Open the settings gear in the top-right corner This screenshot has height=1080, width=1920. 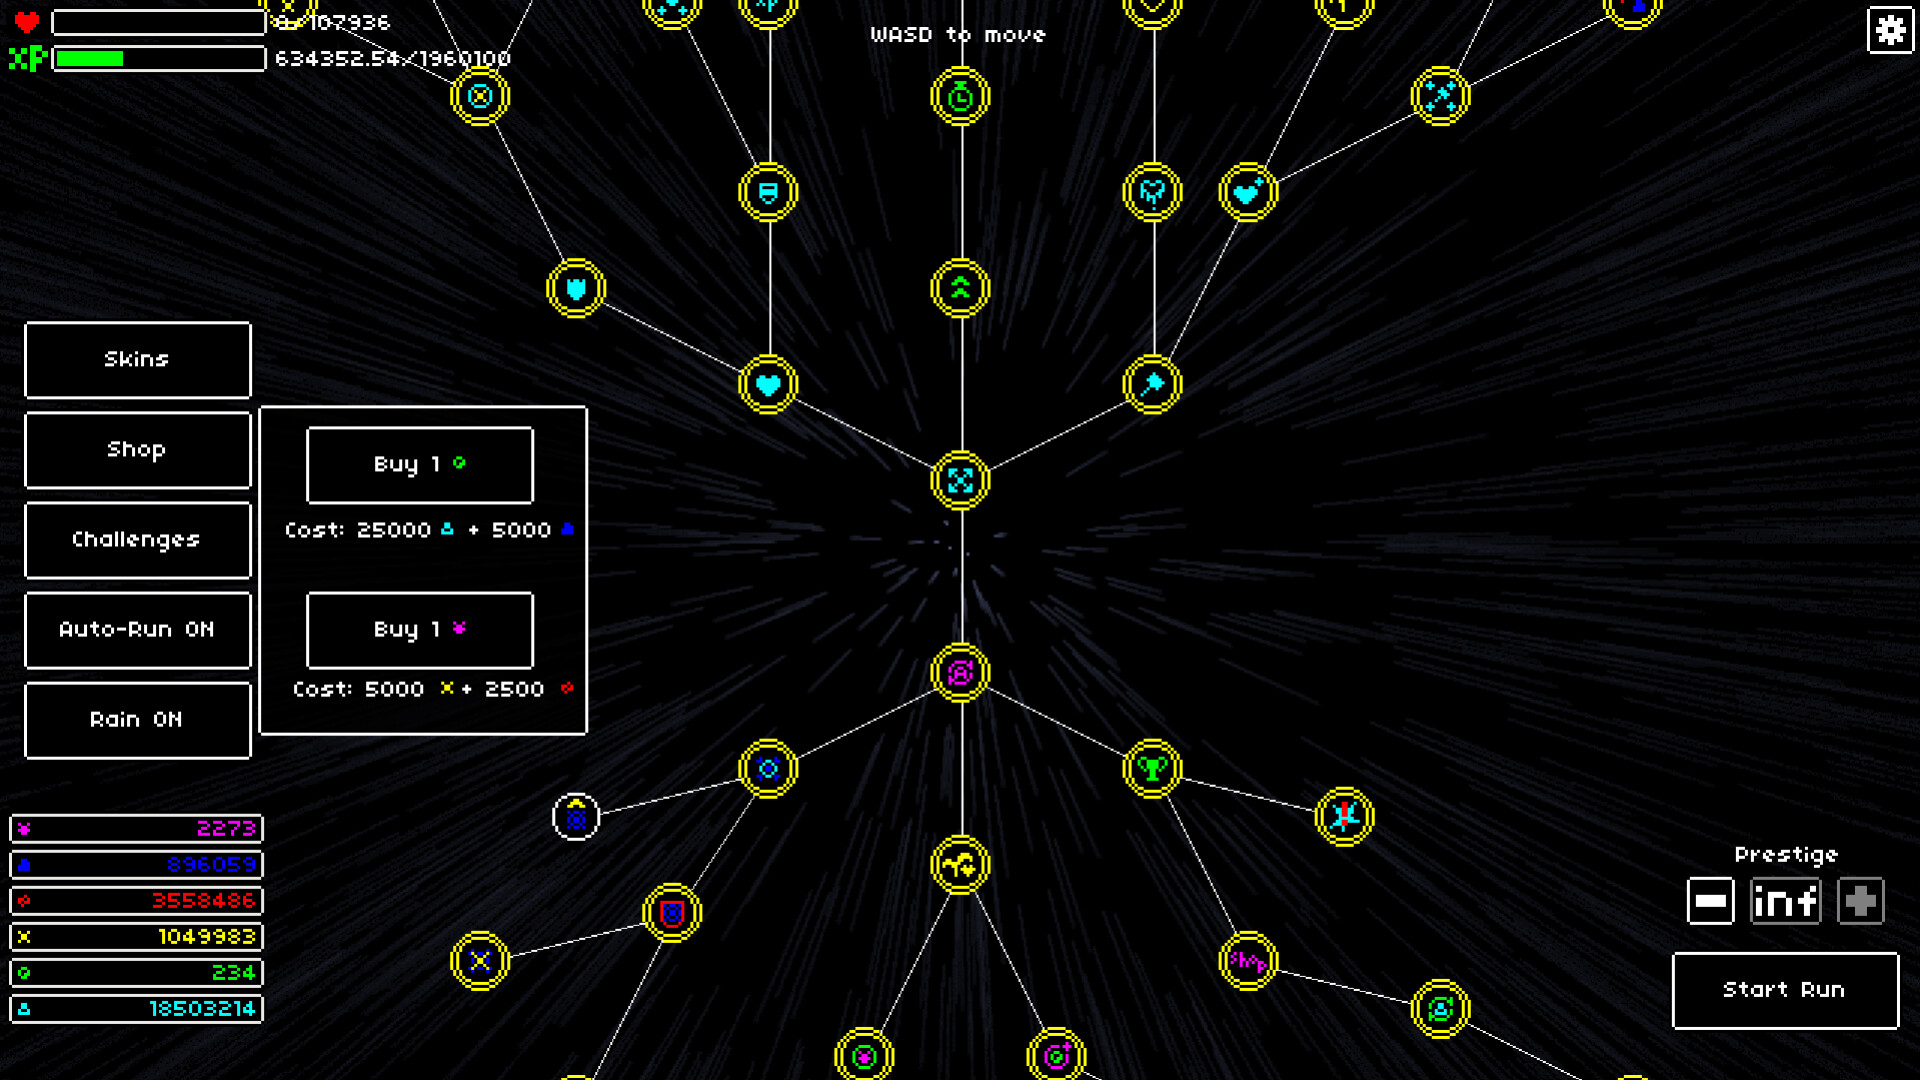(1890, 30)
